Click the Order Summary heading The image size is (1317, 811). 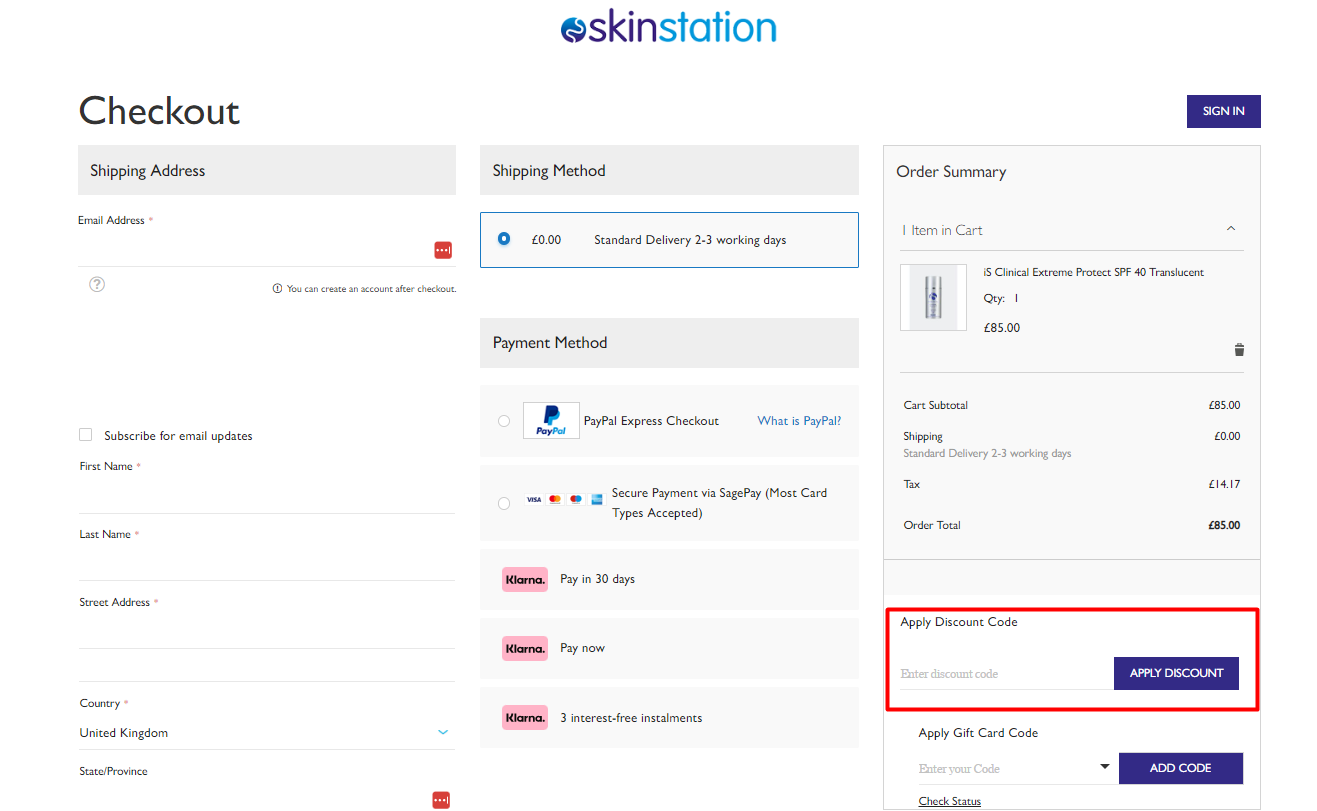[x=951, y=172]
